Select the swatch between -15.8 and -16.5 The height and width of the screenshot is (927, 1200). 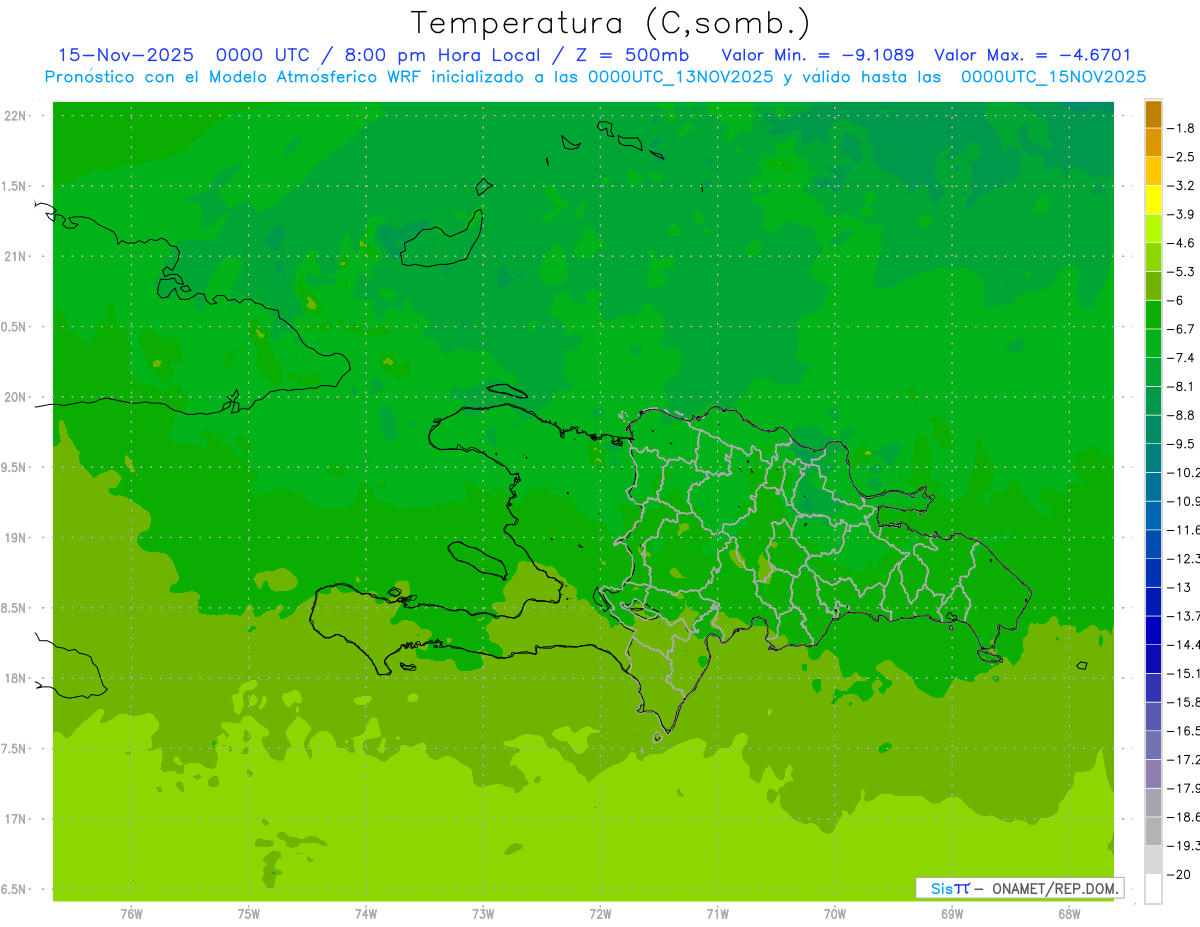pos(1153,716)
